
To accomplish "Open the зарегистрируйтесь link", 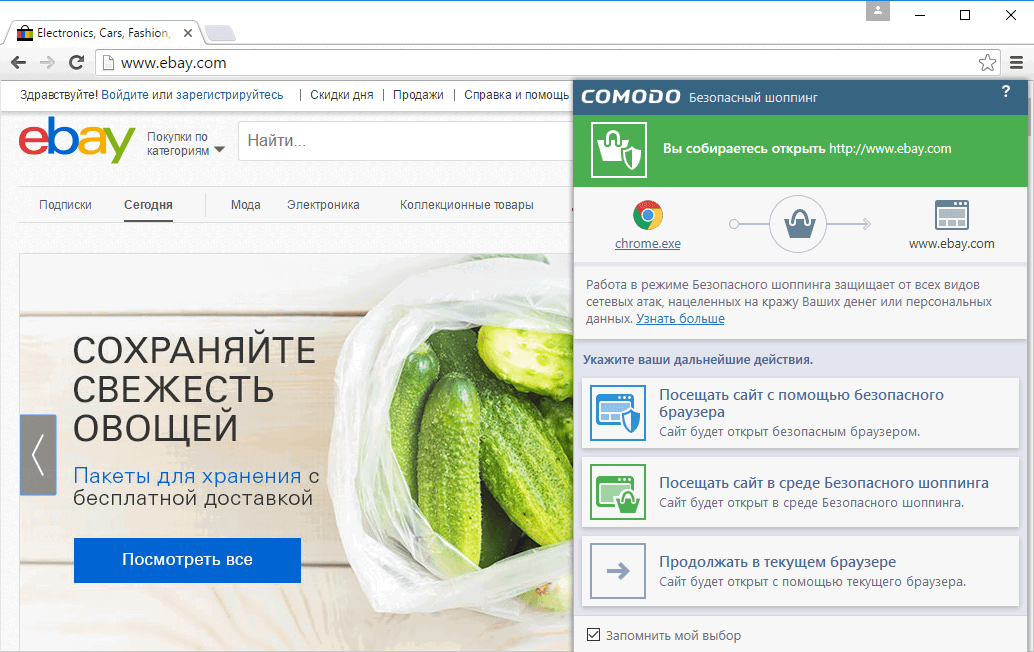I will (229, 95).
